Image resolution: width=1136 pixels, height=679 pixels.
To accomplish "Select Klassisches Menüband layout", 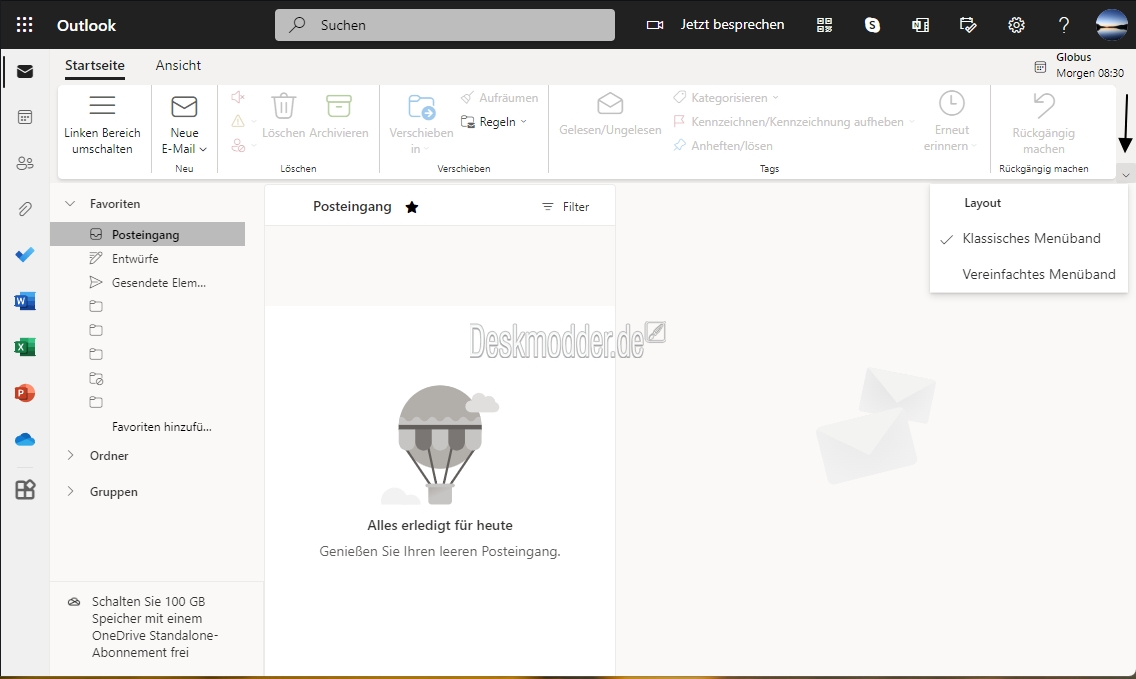I will point(1029,238).
